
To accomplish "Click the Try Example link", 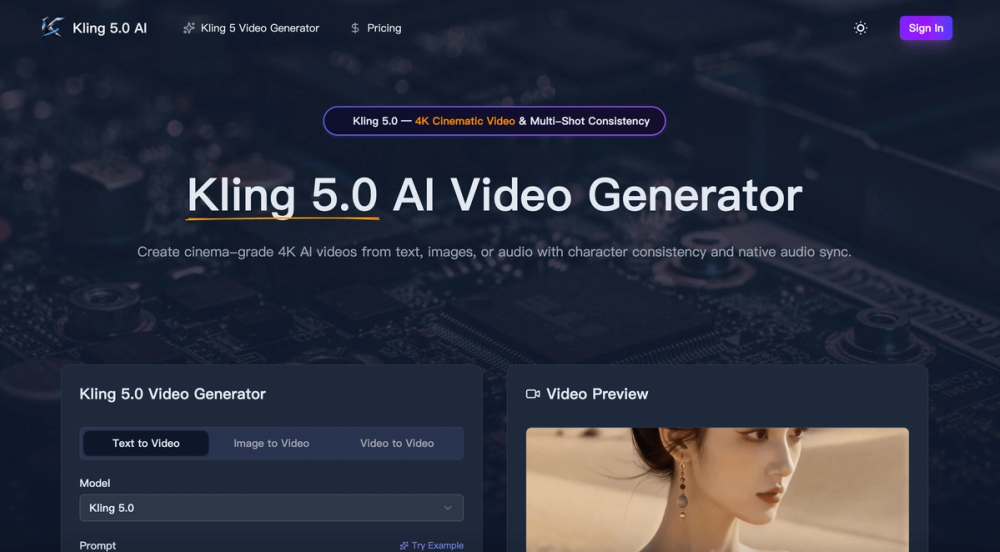I will tap(431, 546).
